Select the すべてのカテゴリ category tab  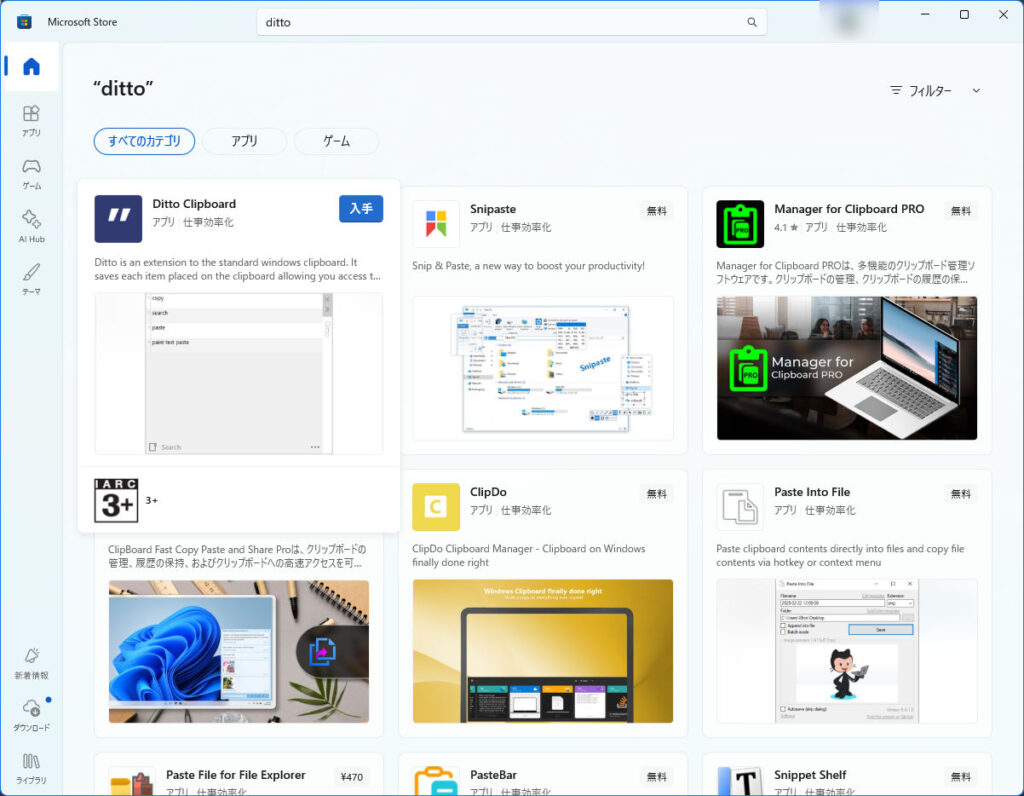click(144, 141)
